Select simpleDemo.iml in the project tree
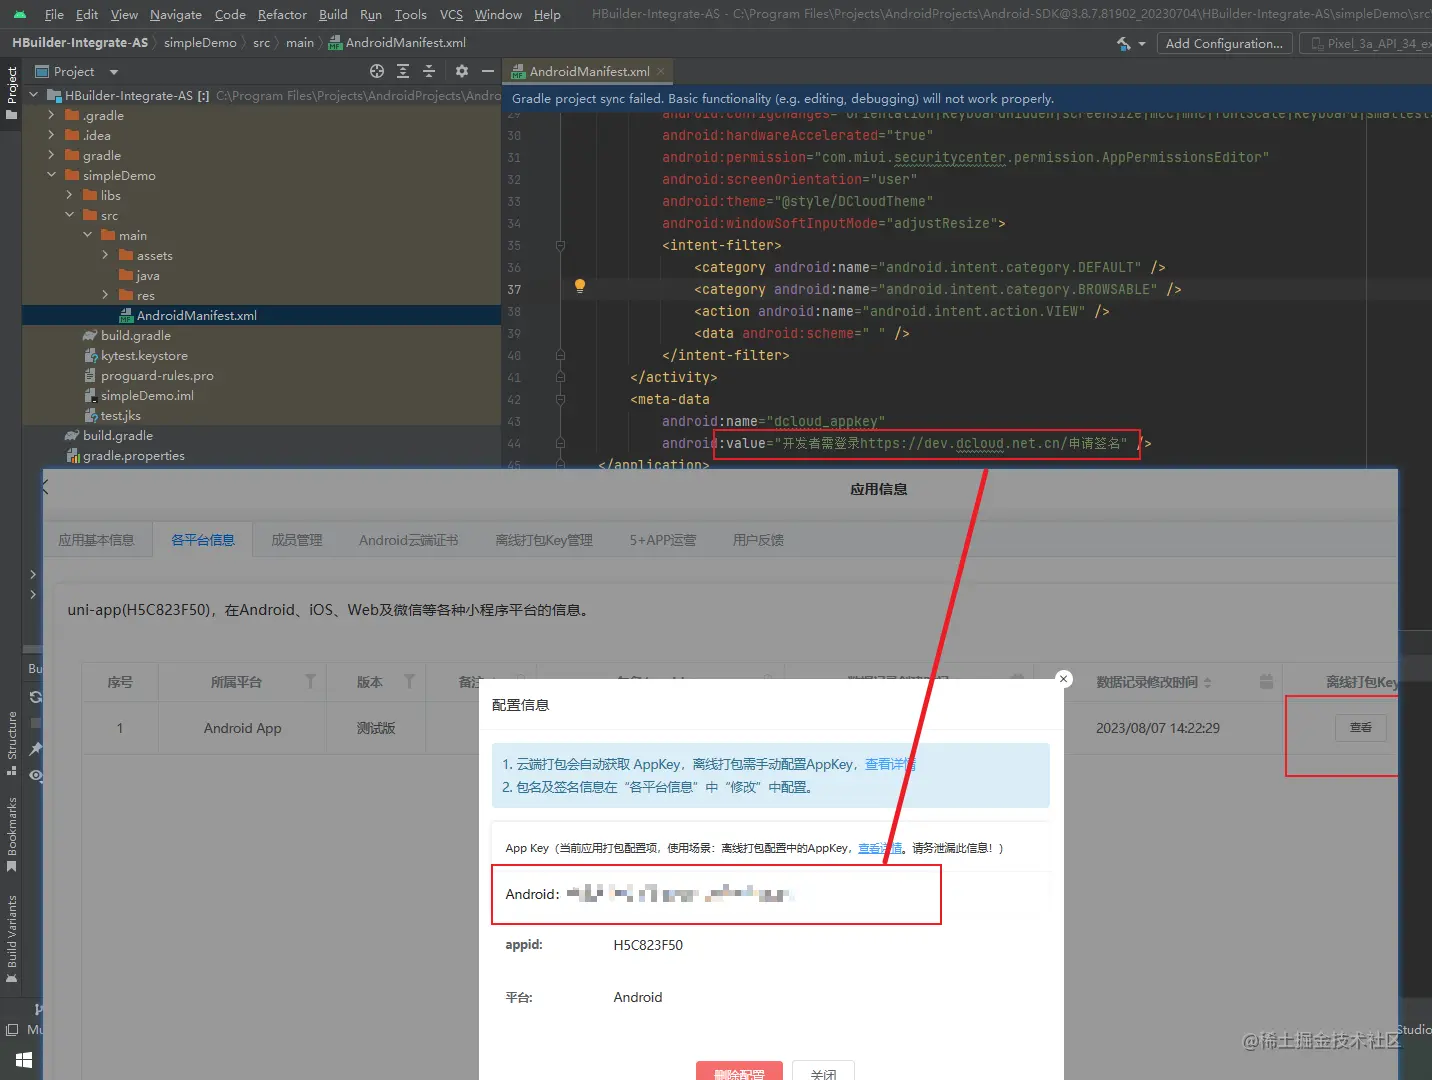This screenshot has width=1432, height=1080. [x=147, y=395]
